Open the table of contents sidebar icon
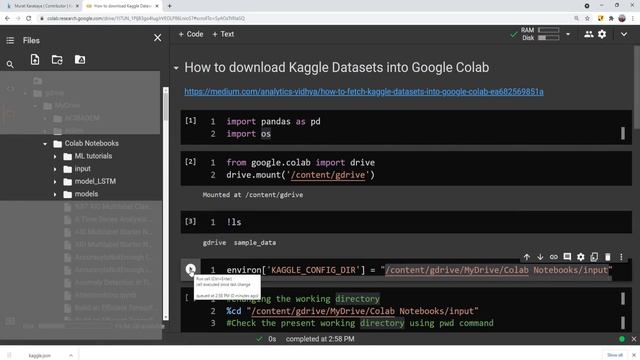 pos(10,40)
